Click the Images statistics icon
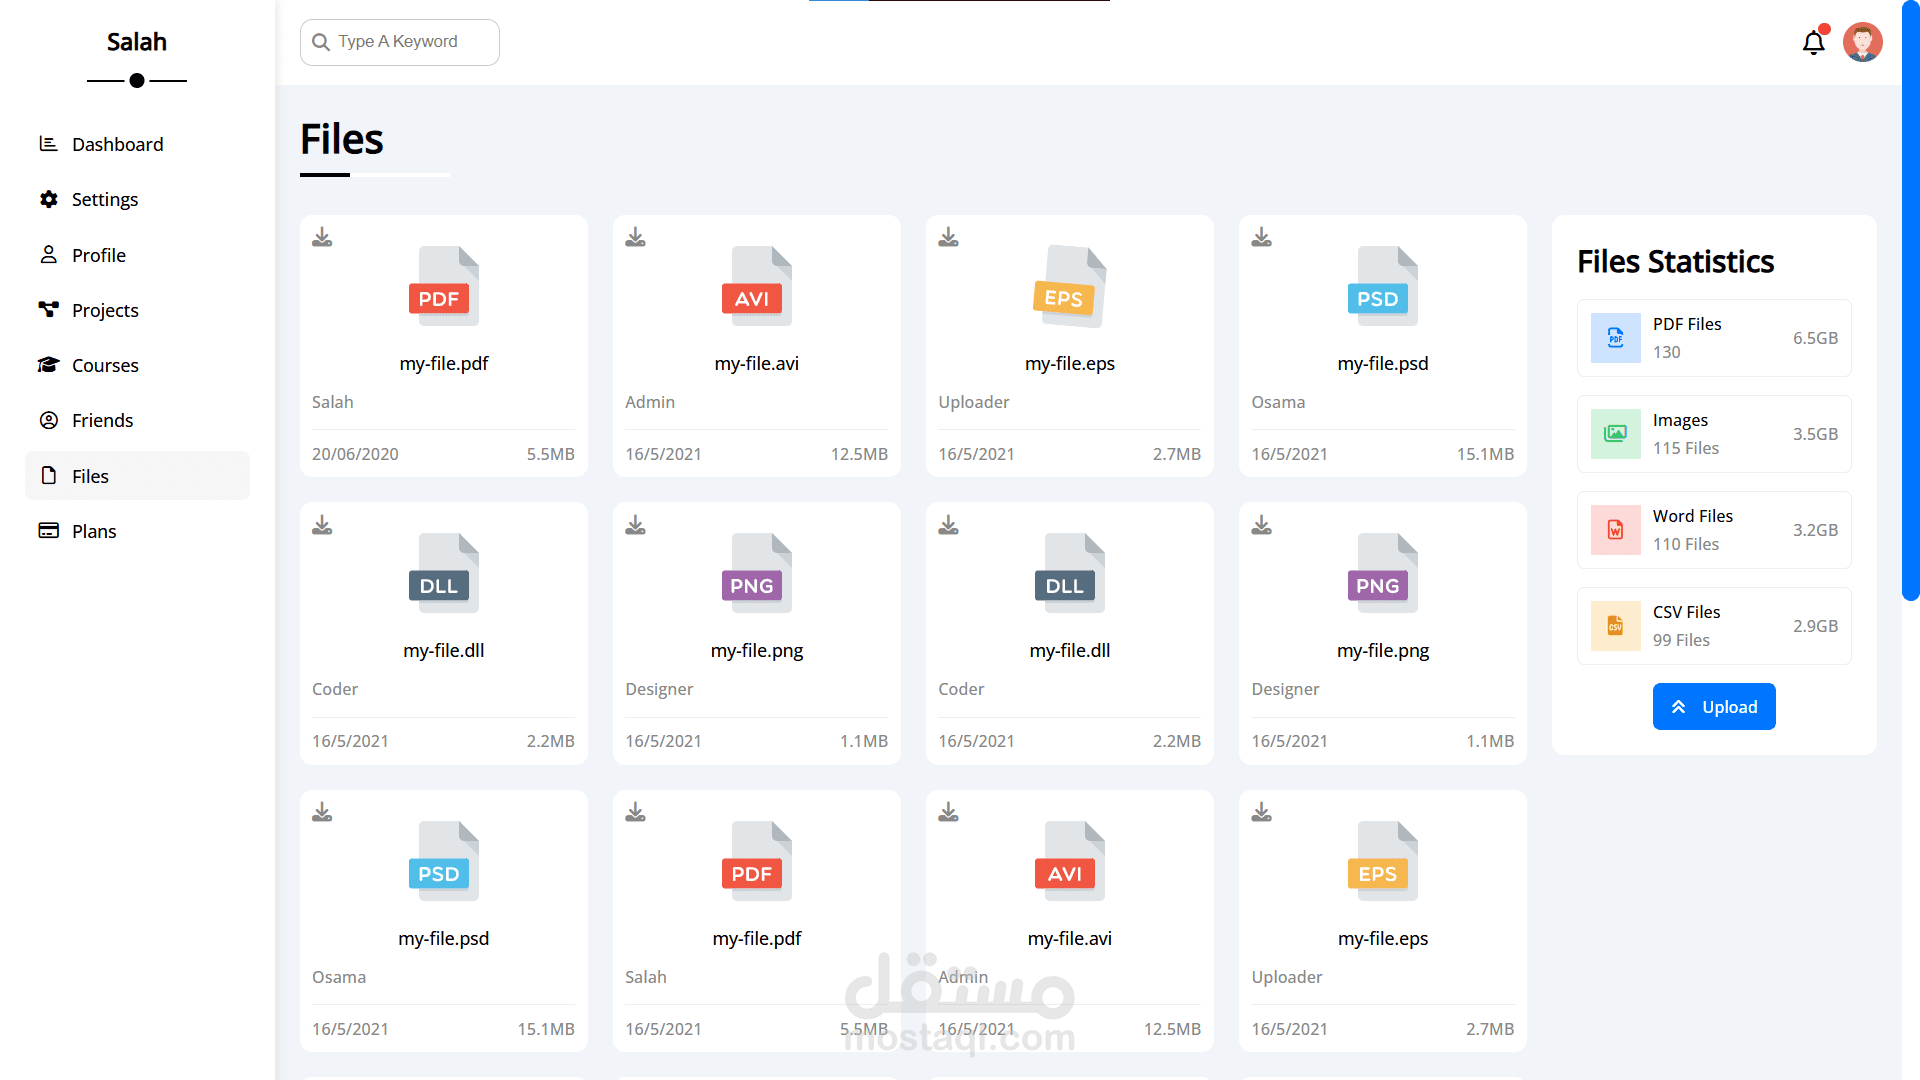The image size is (1920, 1080). [1615, 434]
